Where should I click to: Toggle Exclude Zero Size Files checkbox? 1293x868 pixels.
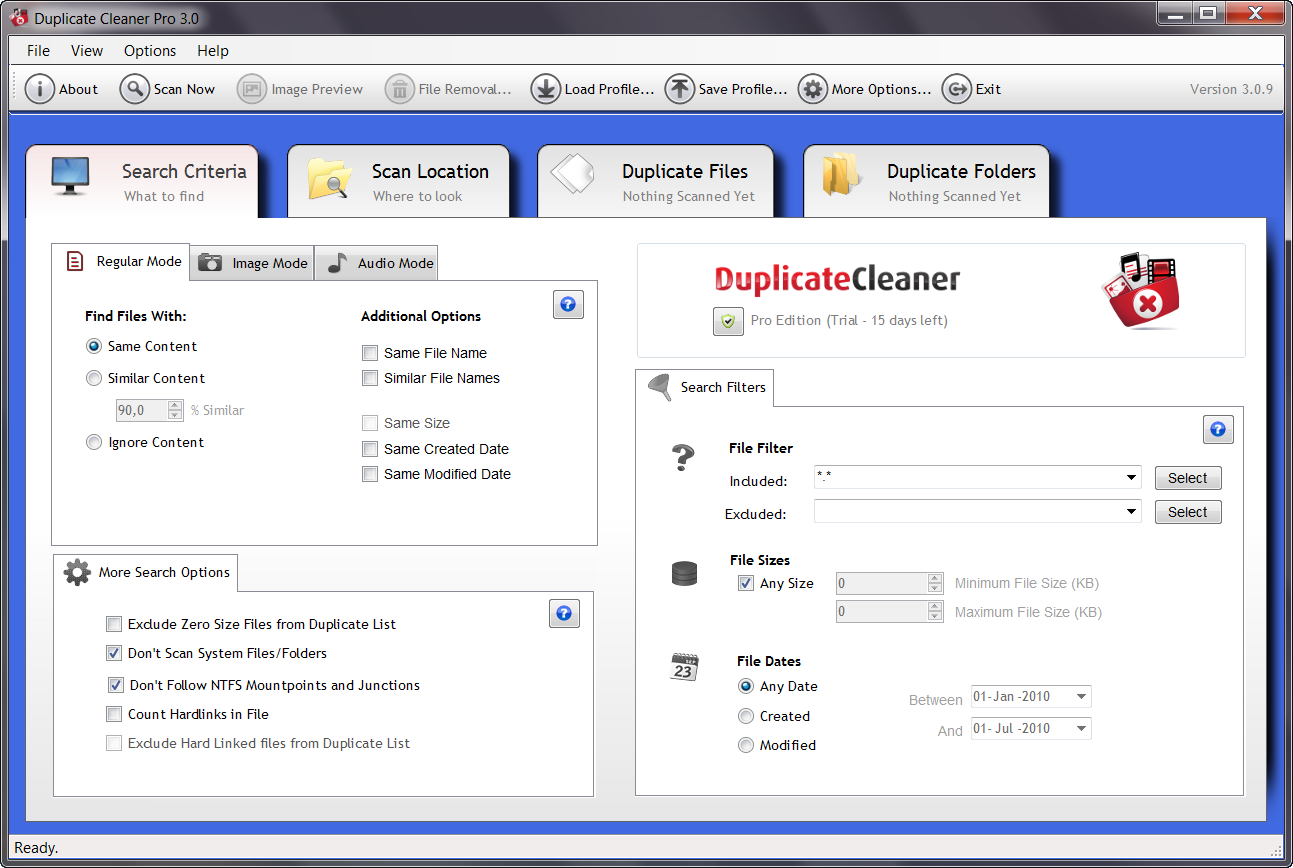pyautogui.click(x=114, y=624)
